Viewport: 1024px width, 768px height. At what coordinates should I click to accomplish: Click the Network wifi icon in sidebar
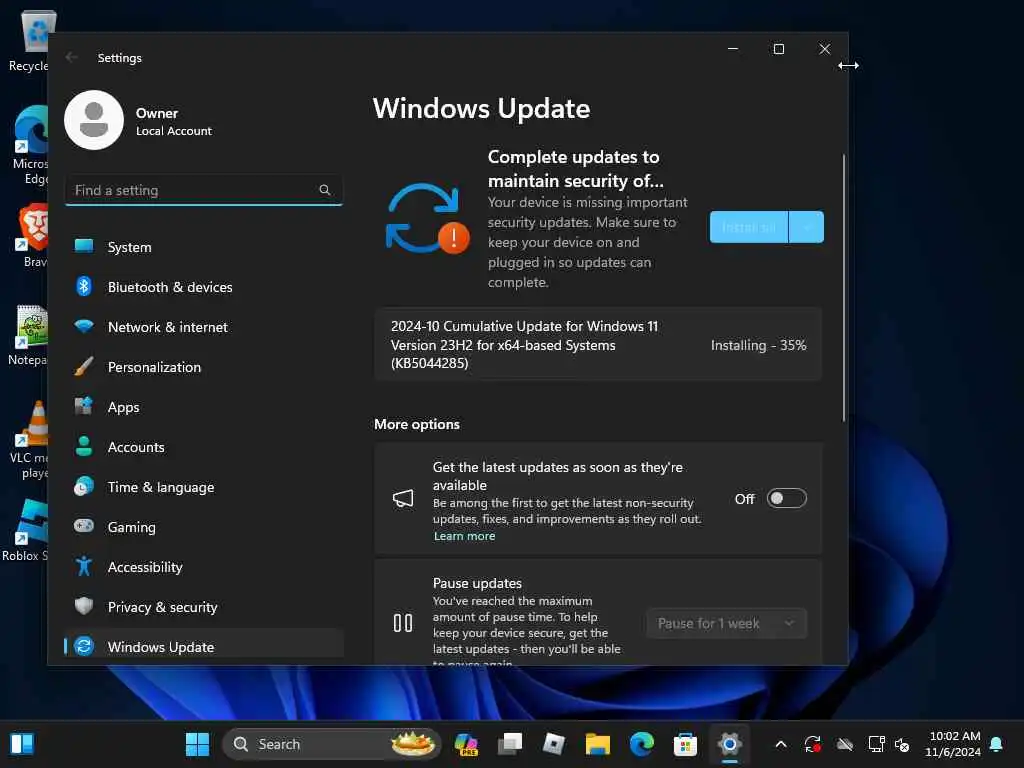(x=84, y=326)
